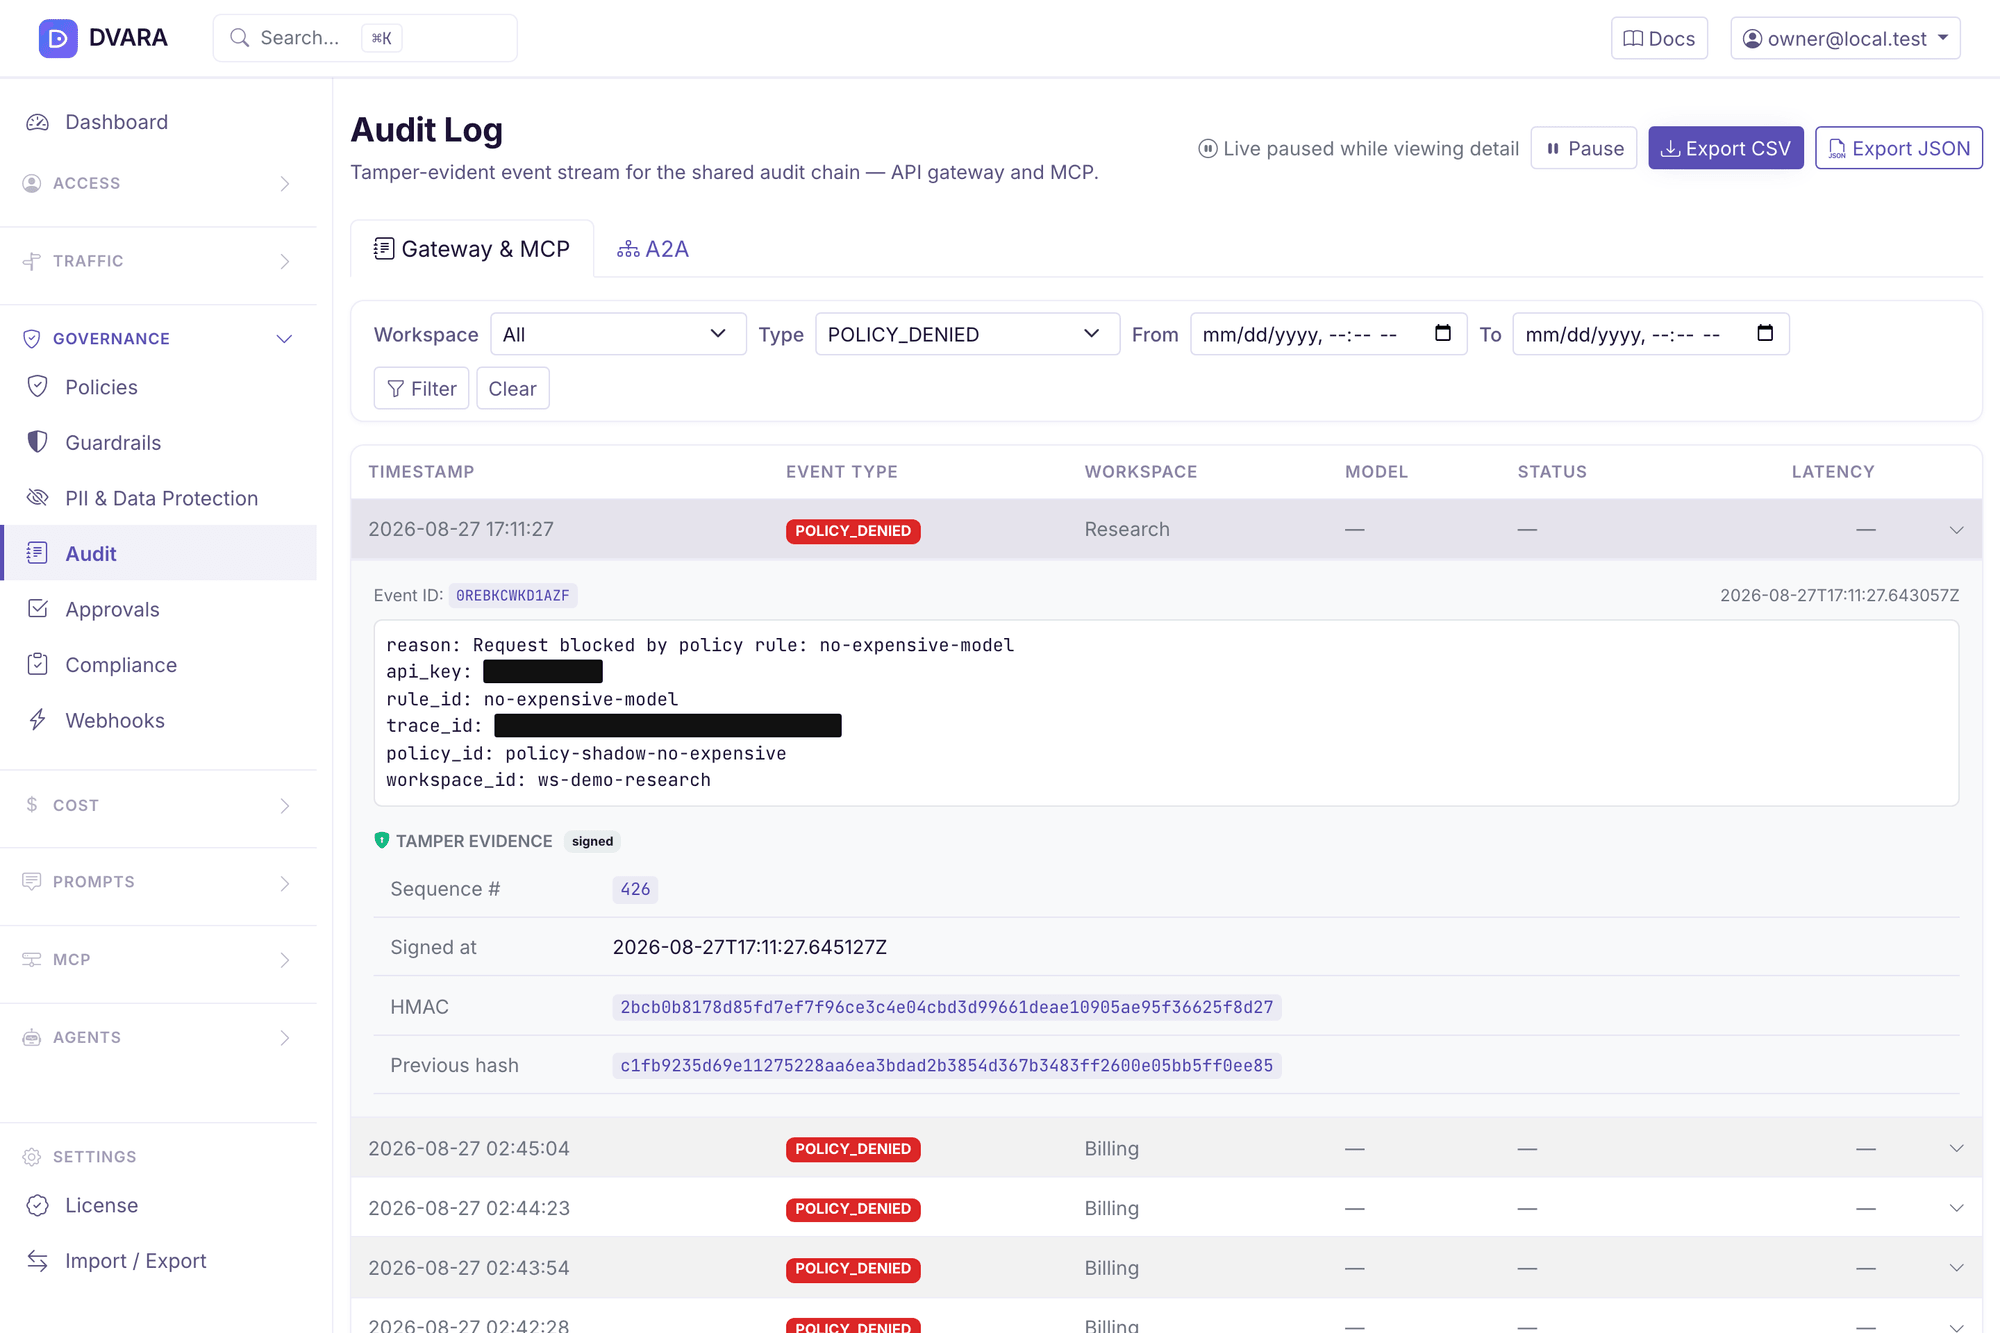Expand the PROMPTS sidebar section
This screenshot has width=2000, height=1333.
(159, 882)
